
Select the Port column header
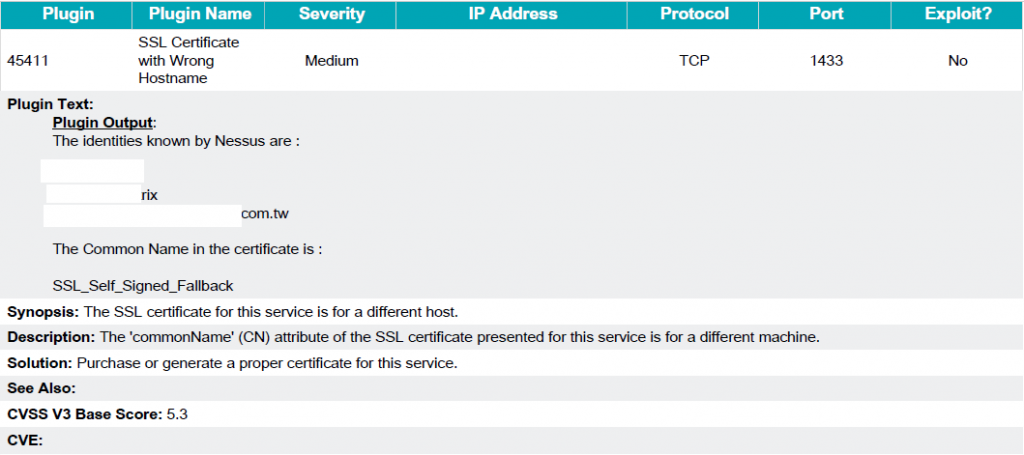[825, 14]
